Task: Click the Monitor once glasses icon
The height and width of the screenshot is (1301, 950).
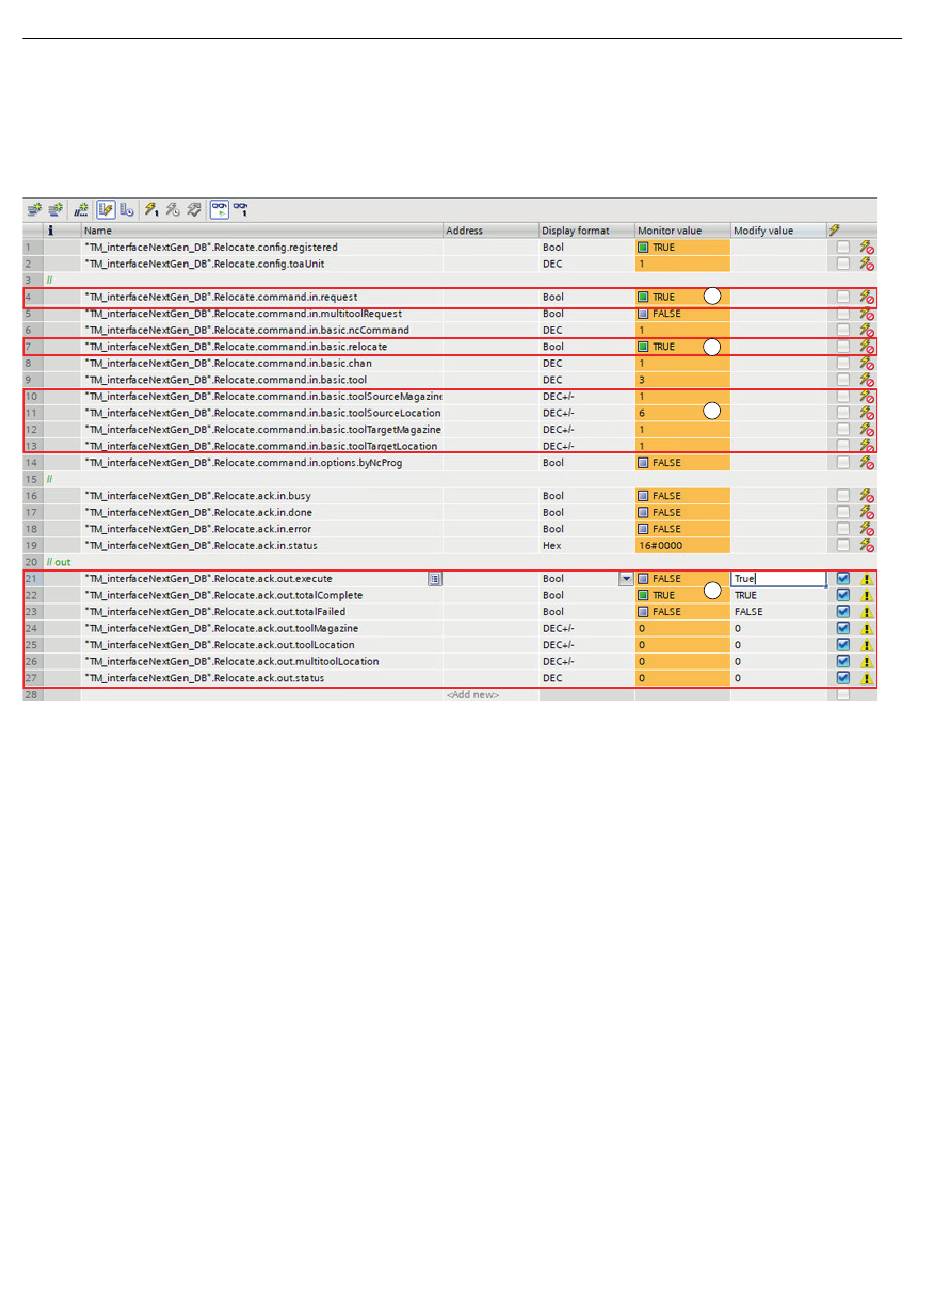Action: (241, 210)
